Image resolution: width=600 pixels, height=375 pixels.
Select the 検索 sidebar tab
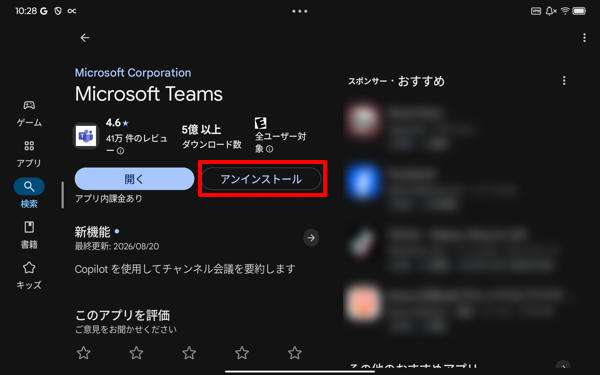tap(29, 194)
